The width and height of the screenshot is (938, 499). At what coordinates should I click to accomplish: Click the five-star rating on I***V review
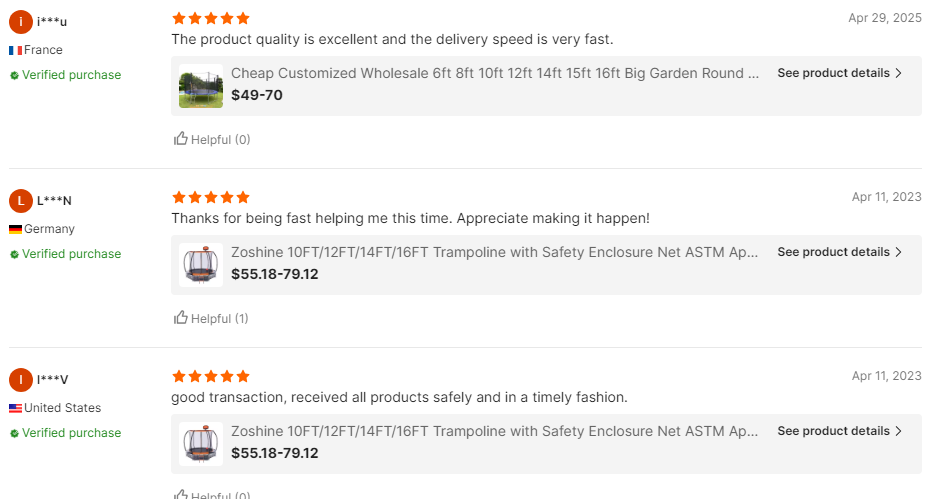click(210, 376)
